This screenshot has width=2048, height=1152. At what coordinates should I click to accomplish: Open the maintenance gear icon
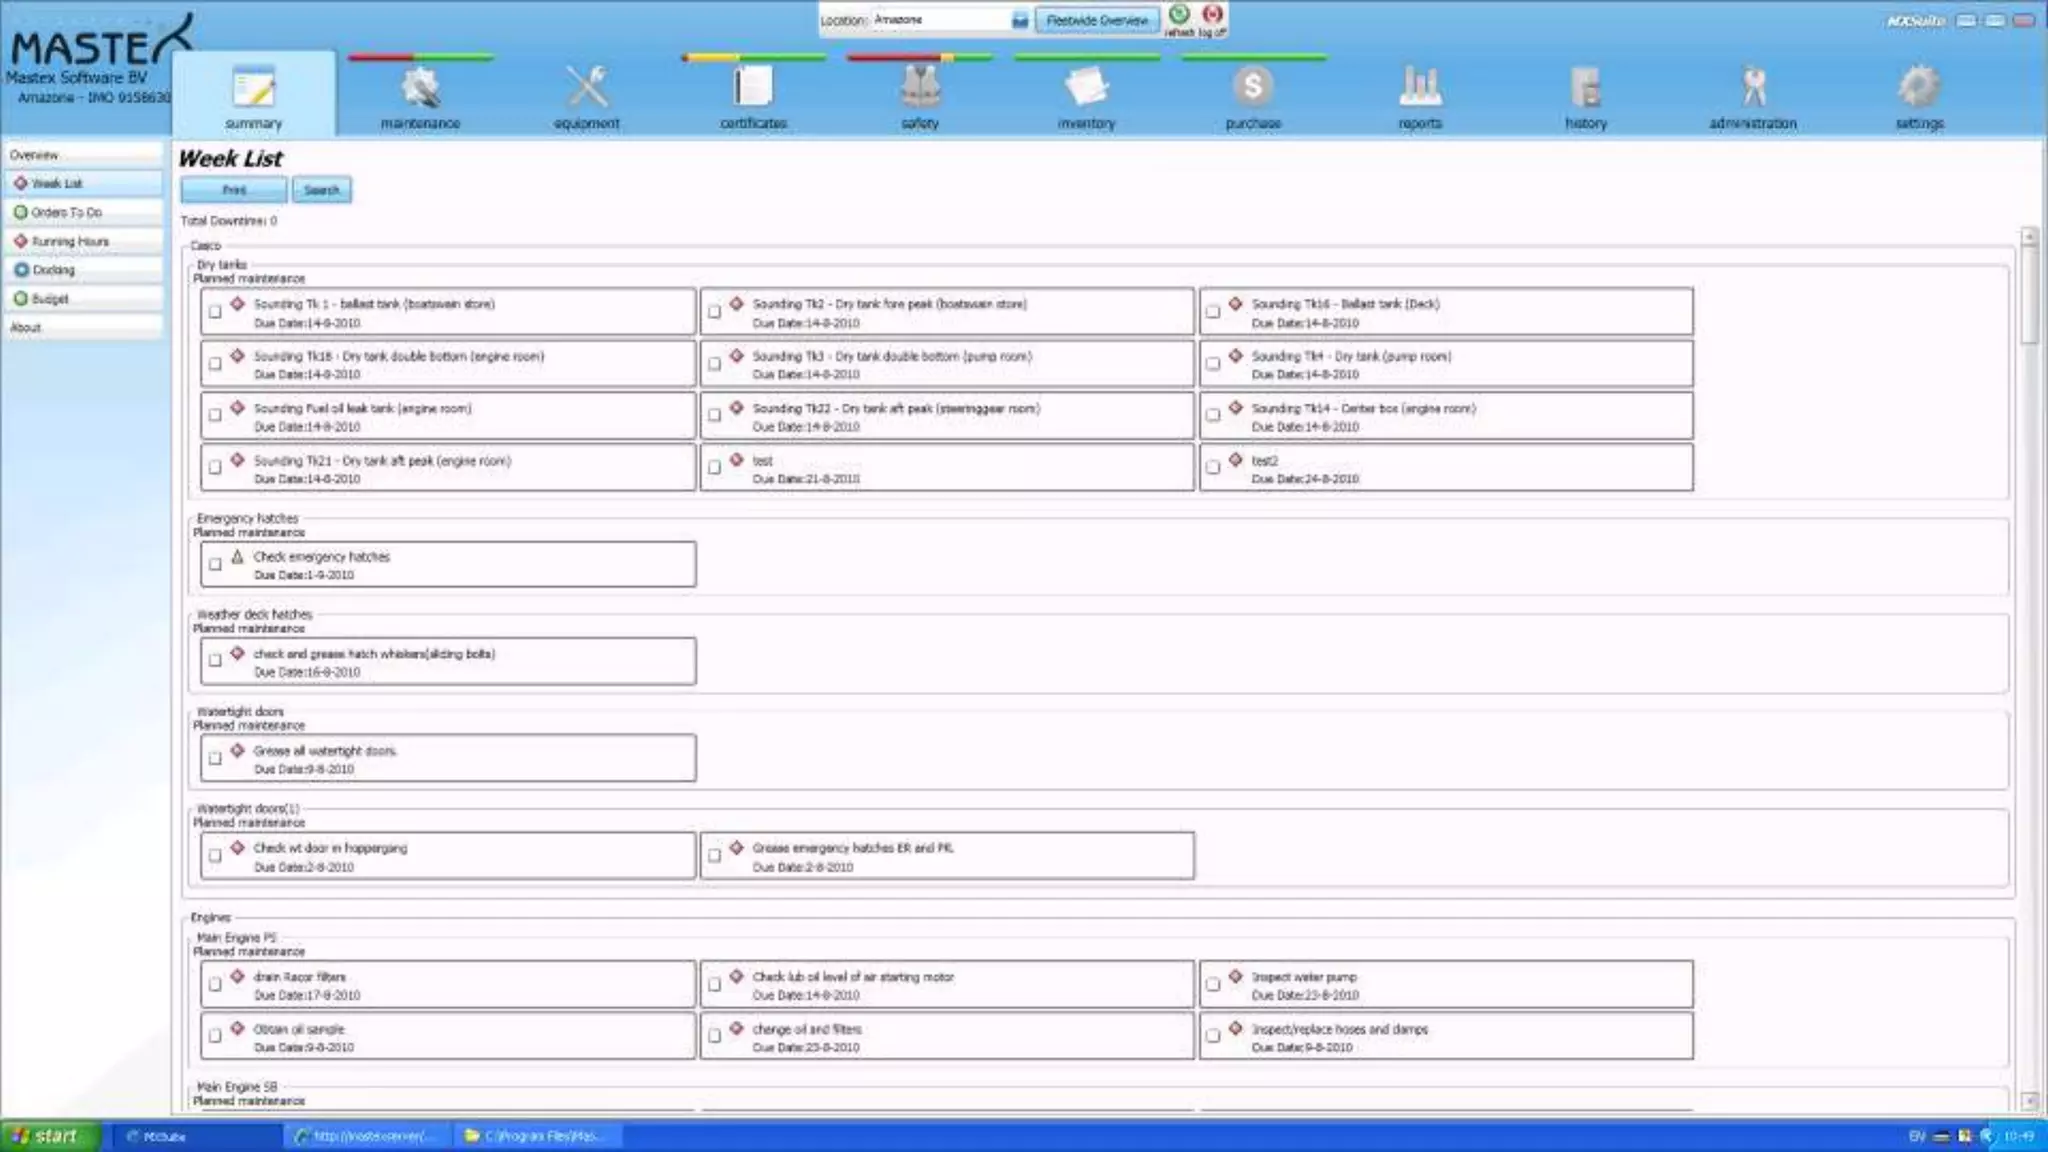[420, 88]
